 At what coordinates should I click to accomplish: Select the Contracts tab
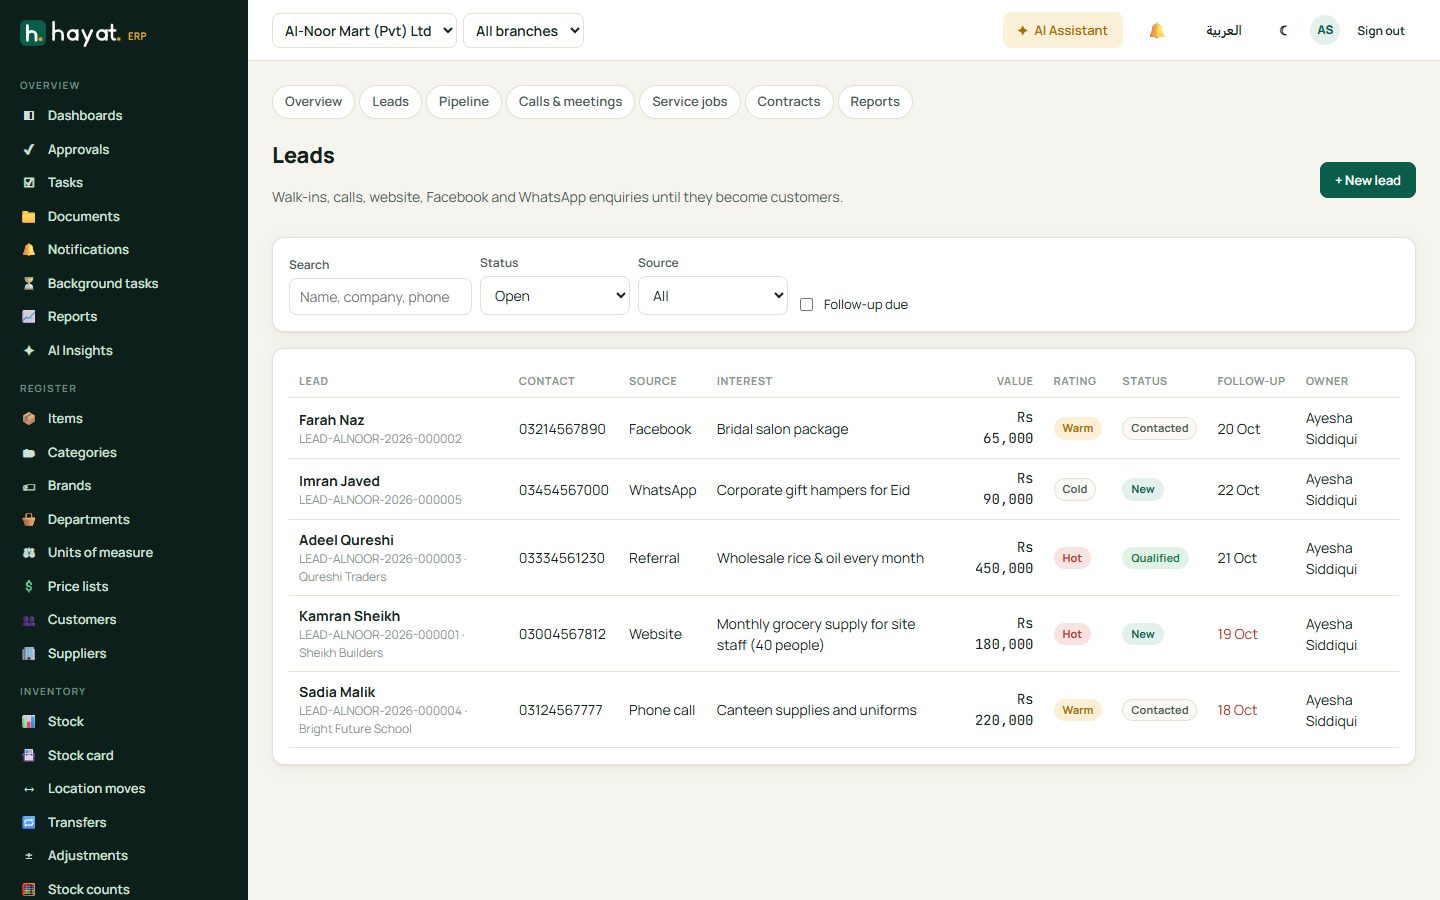[x=789, y=102]
